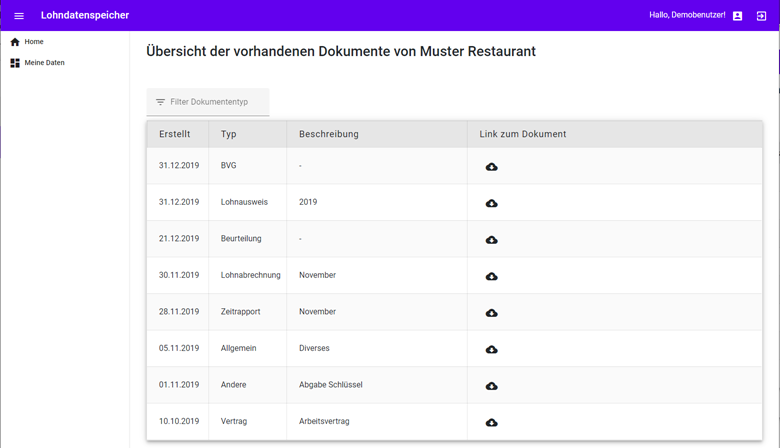Viewport: 780px width, 448px height.
Task: Open Meine Daten in the sidebar
Action: click(x=44, y=63)
